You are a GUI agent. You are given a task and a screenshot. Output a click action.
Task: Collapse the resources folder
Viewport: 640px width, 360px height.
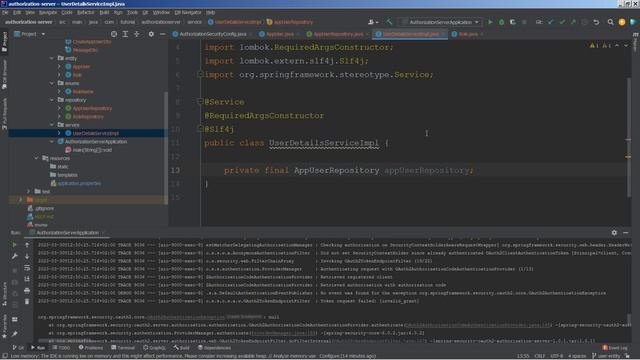click(x=36, y=158)
